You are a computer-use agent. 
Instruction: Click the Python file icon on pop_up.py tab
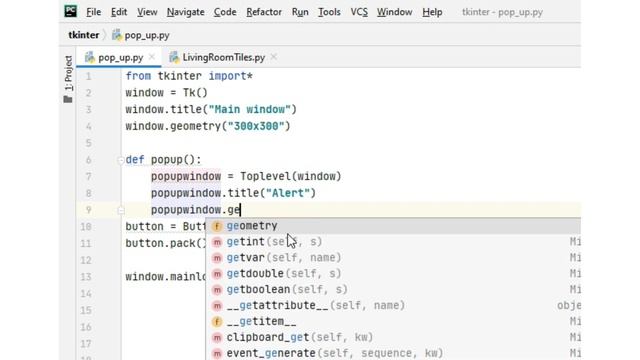(x=90, y=57)
